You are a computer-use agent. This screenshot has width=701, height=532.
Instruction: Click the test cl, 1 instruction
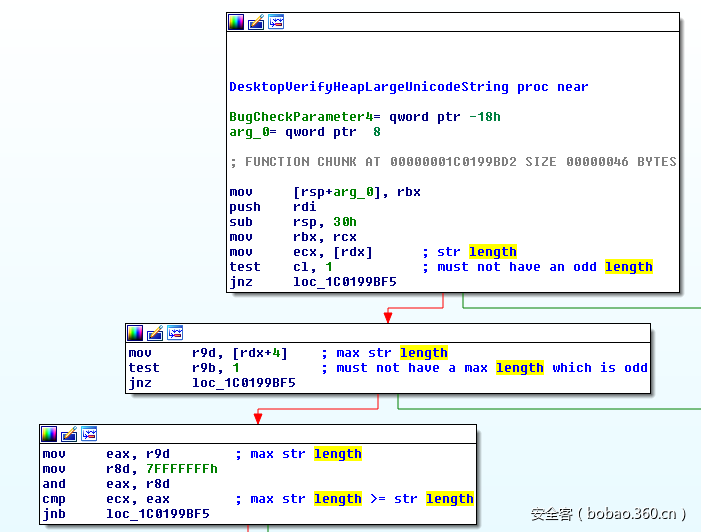click(281, 267)
